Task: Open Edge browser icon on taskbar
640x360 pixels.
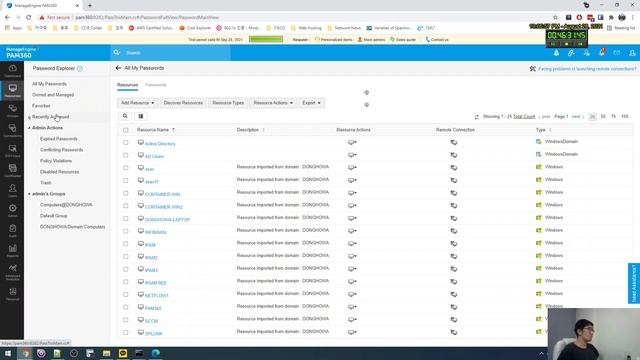Action: [x=156, y=353]
